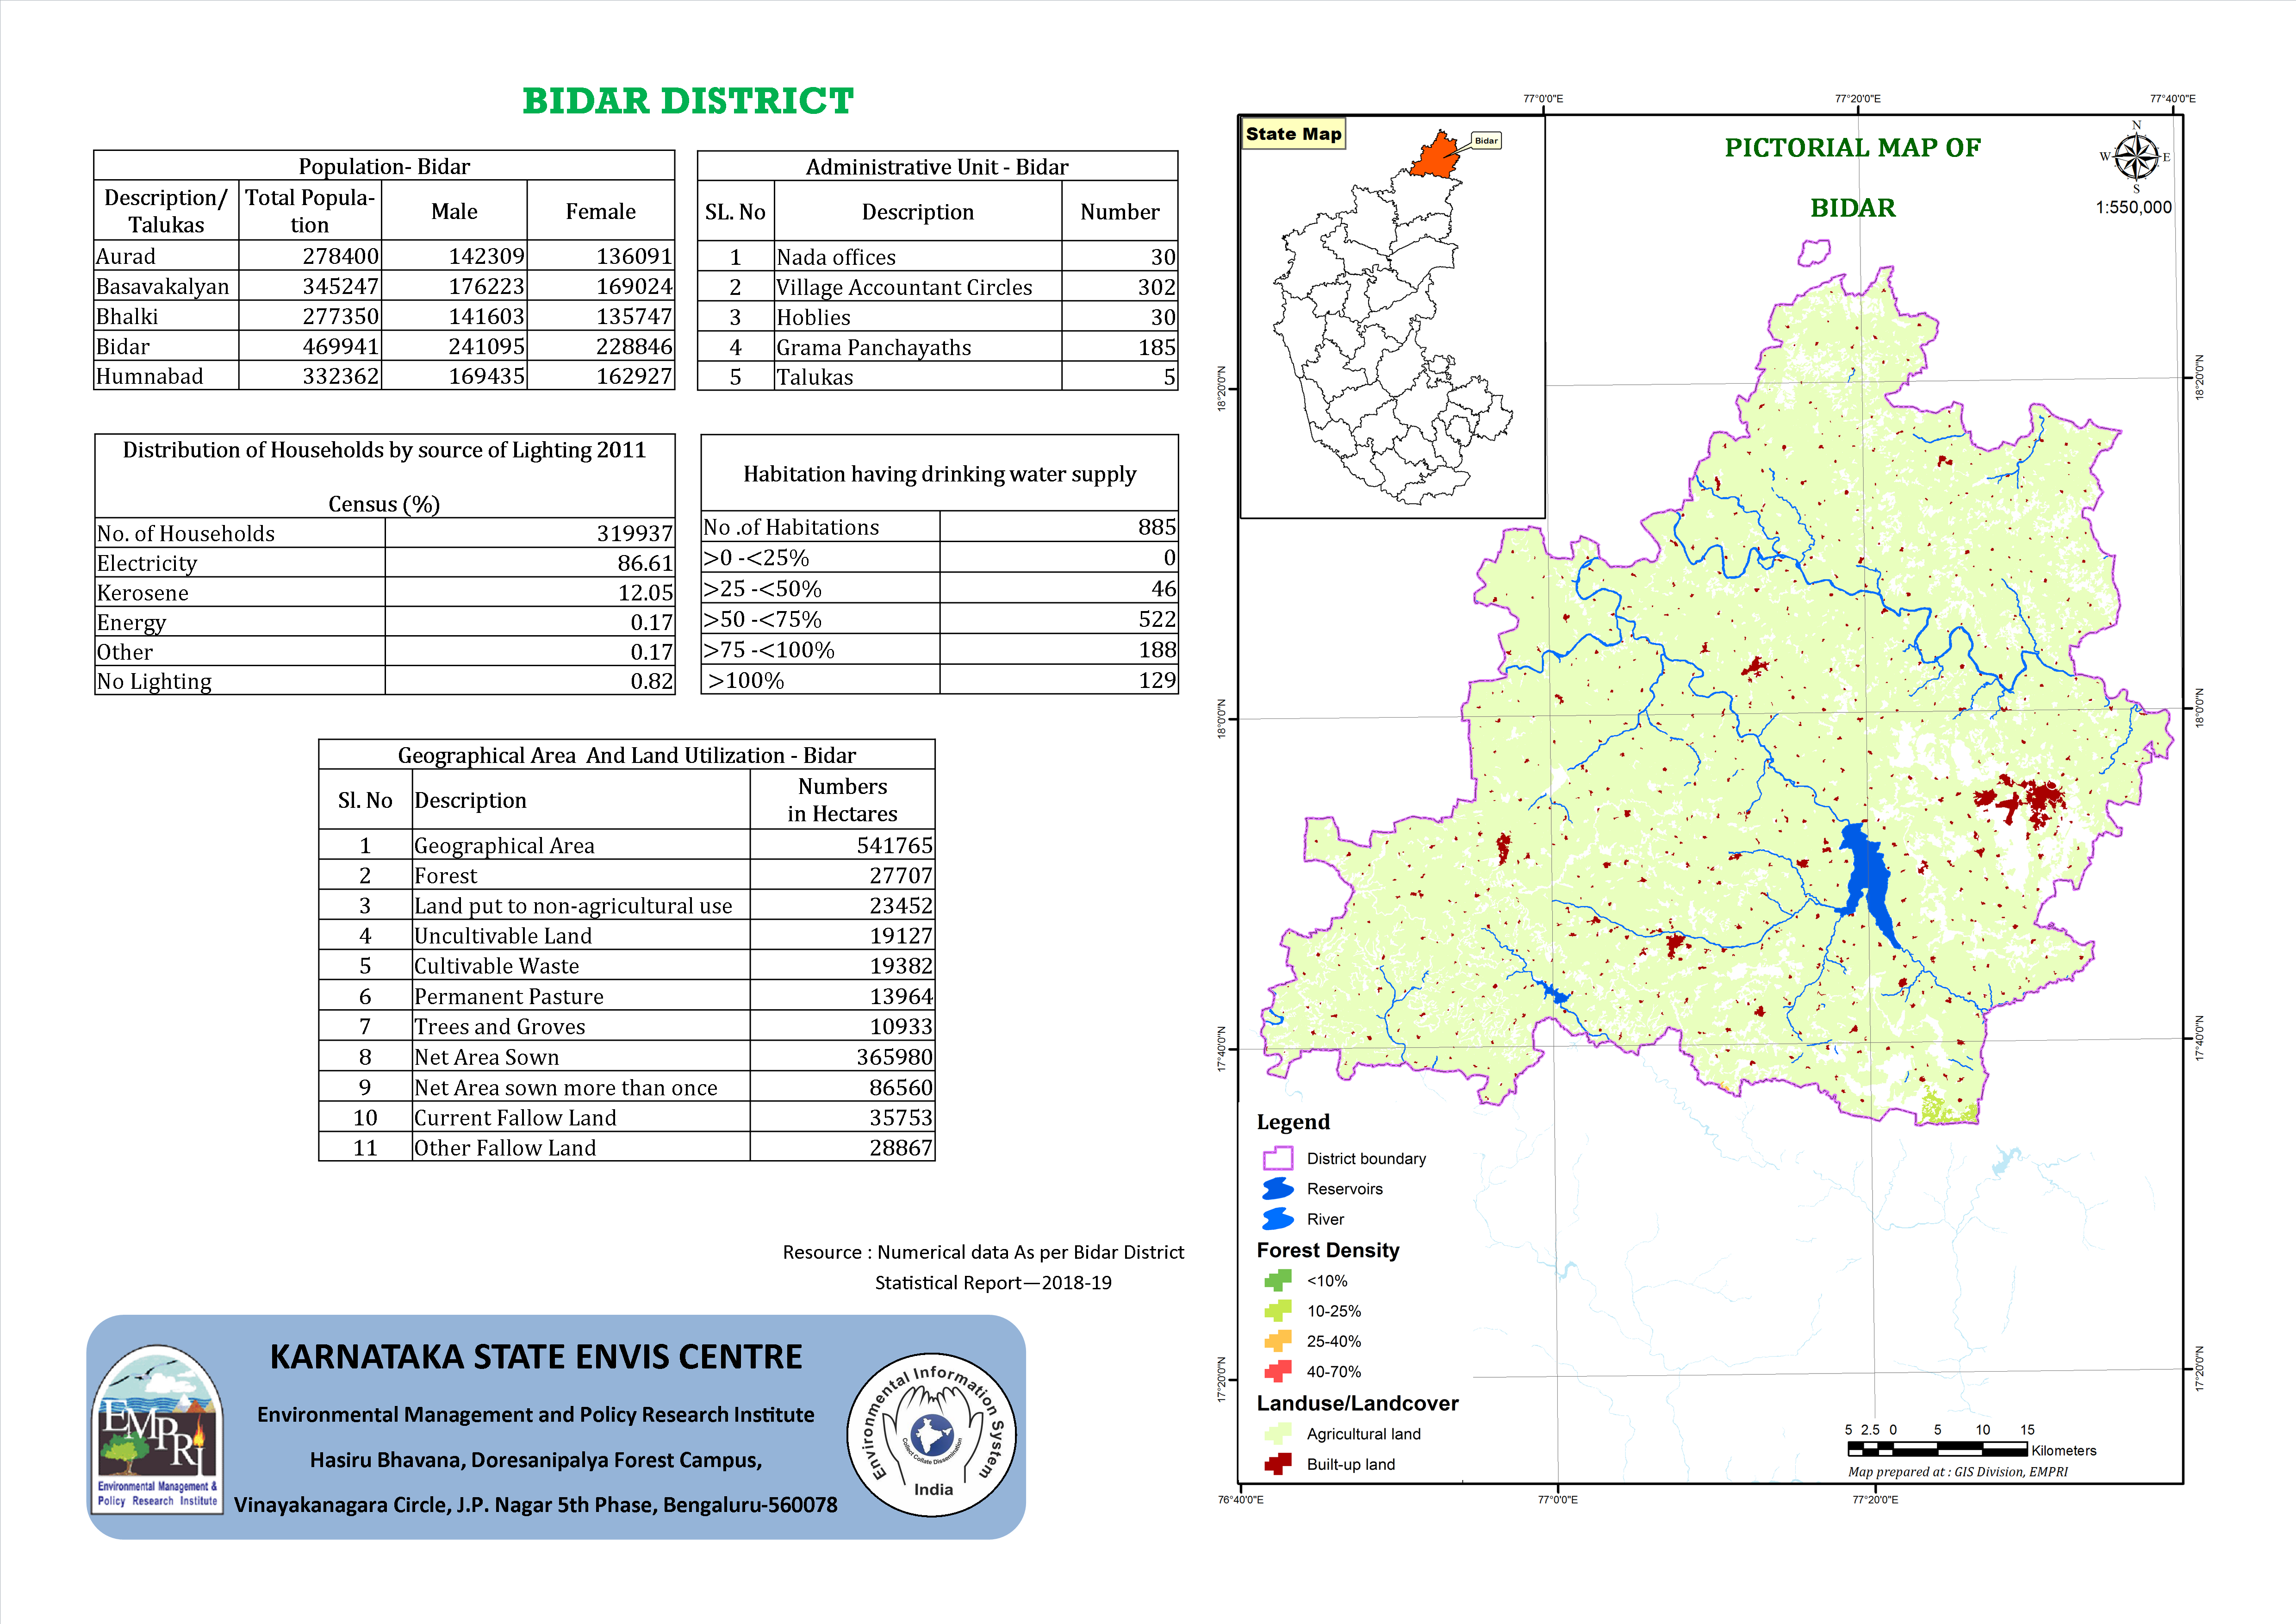This screenshot has width=2296, height=1624.
Task: Click the Kerosene row label
Action: (143, 593)
